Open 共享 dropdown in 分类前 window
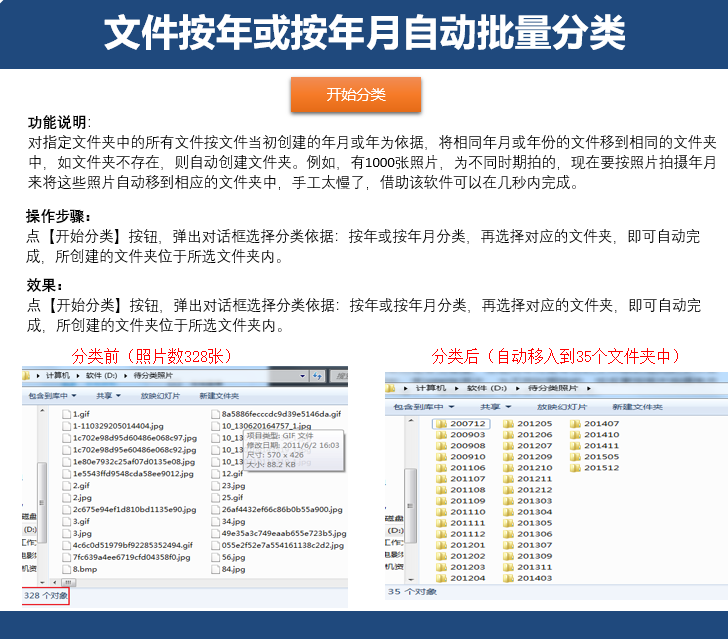The width and height of the screenshot is (728, 639). point(108,396)
